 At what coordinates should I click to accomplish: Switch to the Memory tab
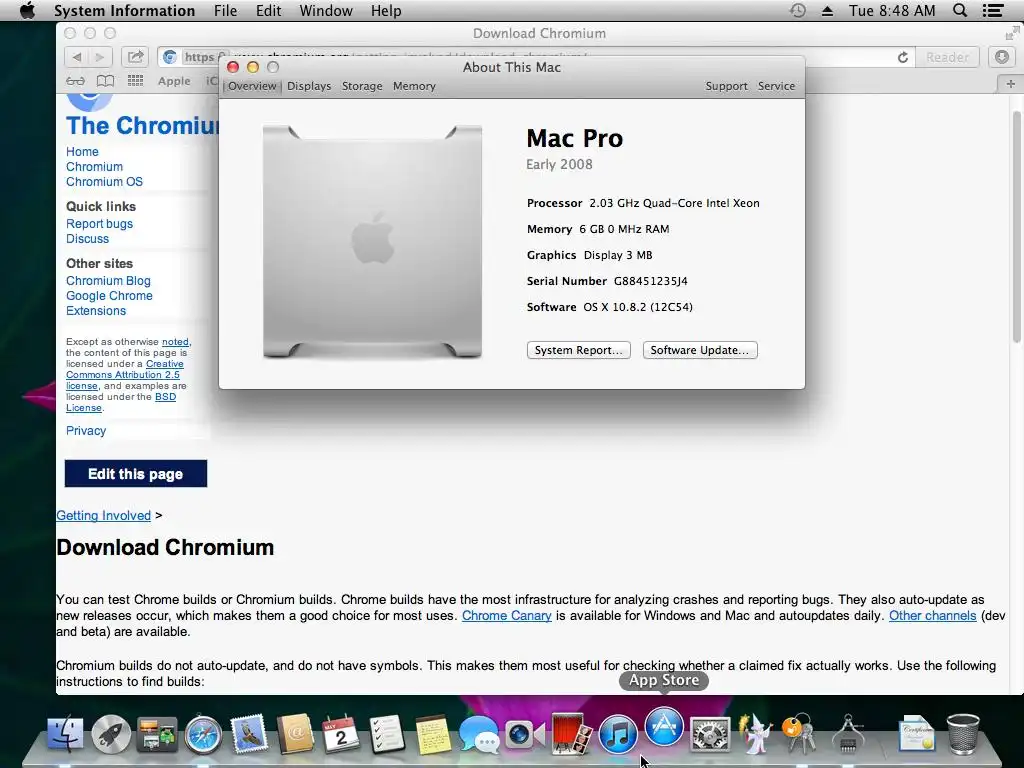point(414,86)
